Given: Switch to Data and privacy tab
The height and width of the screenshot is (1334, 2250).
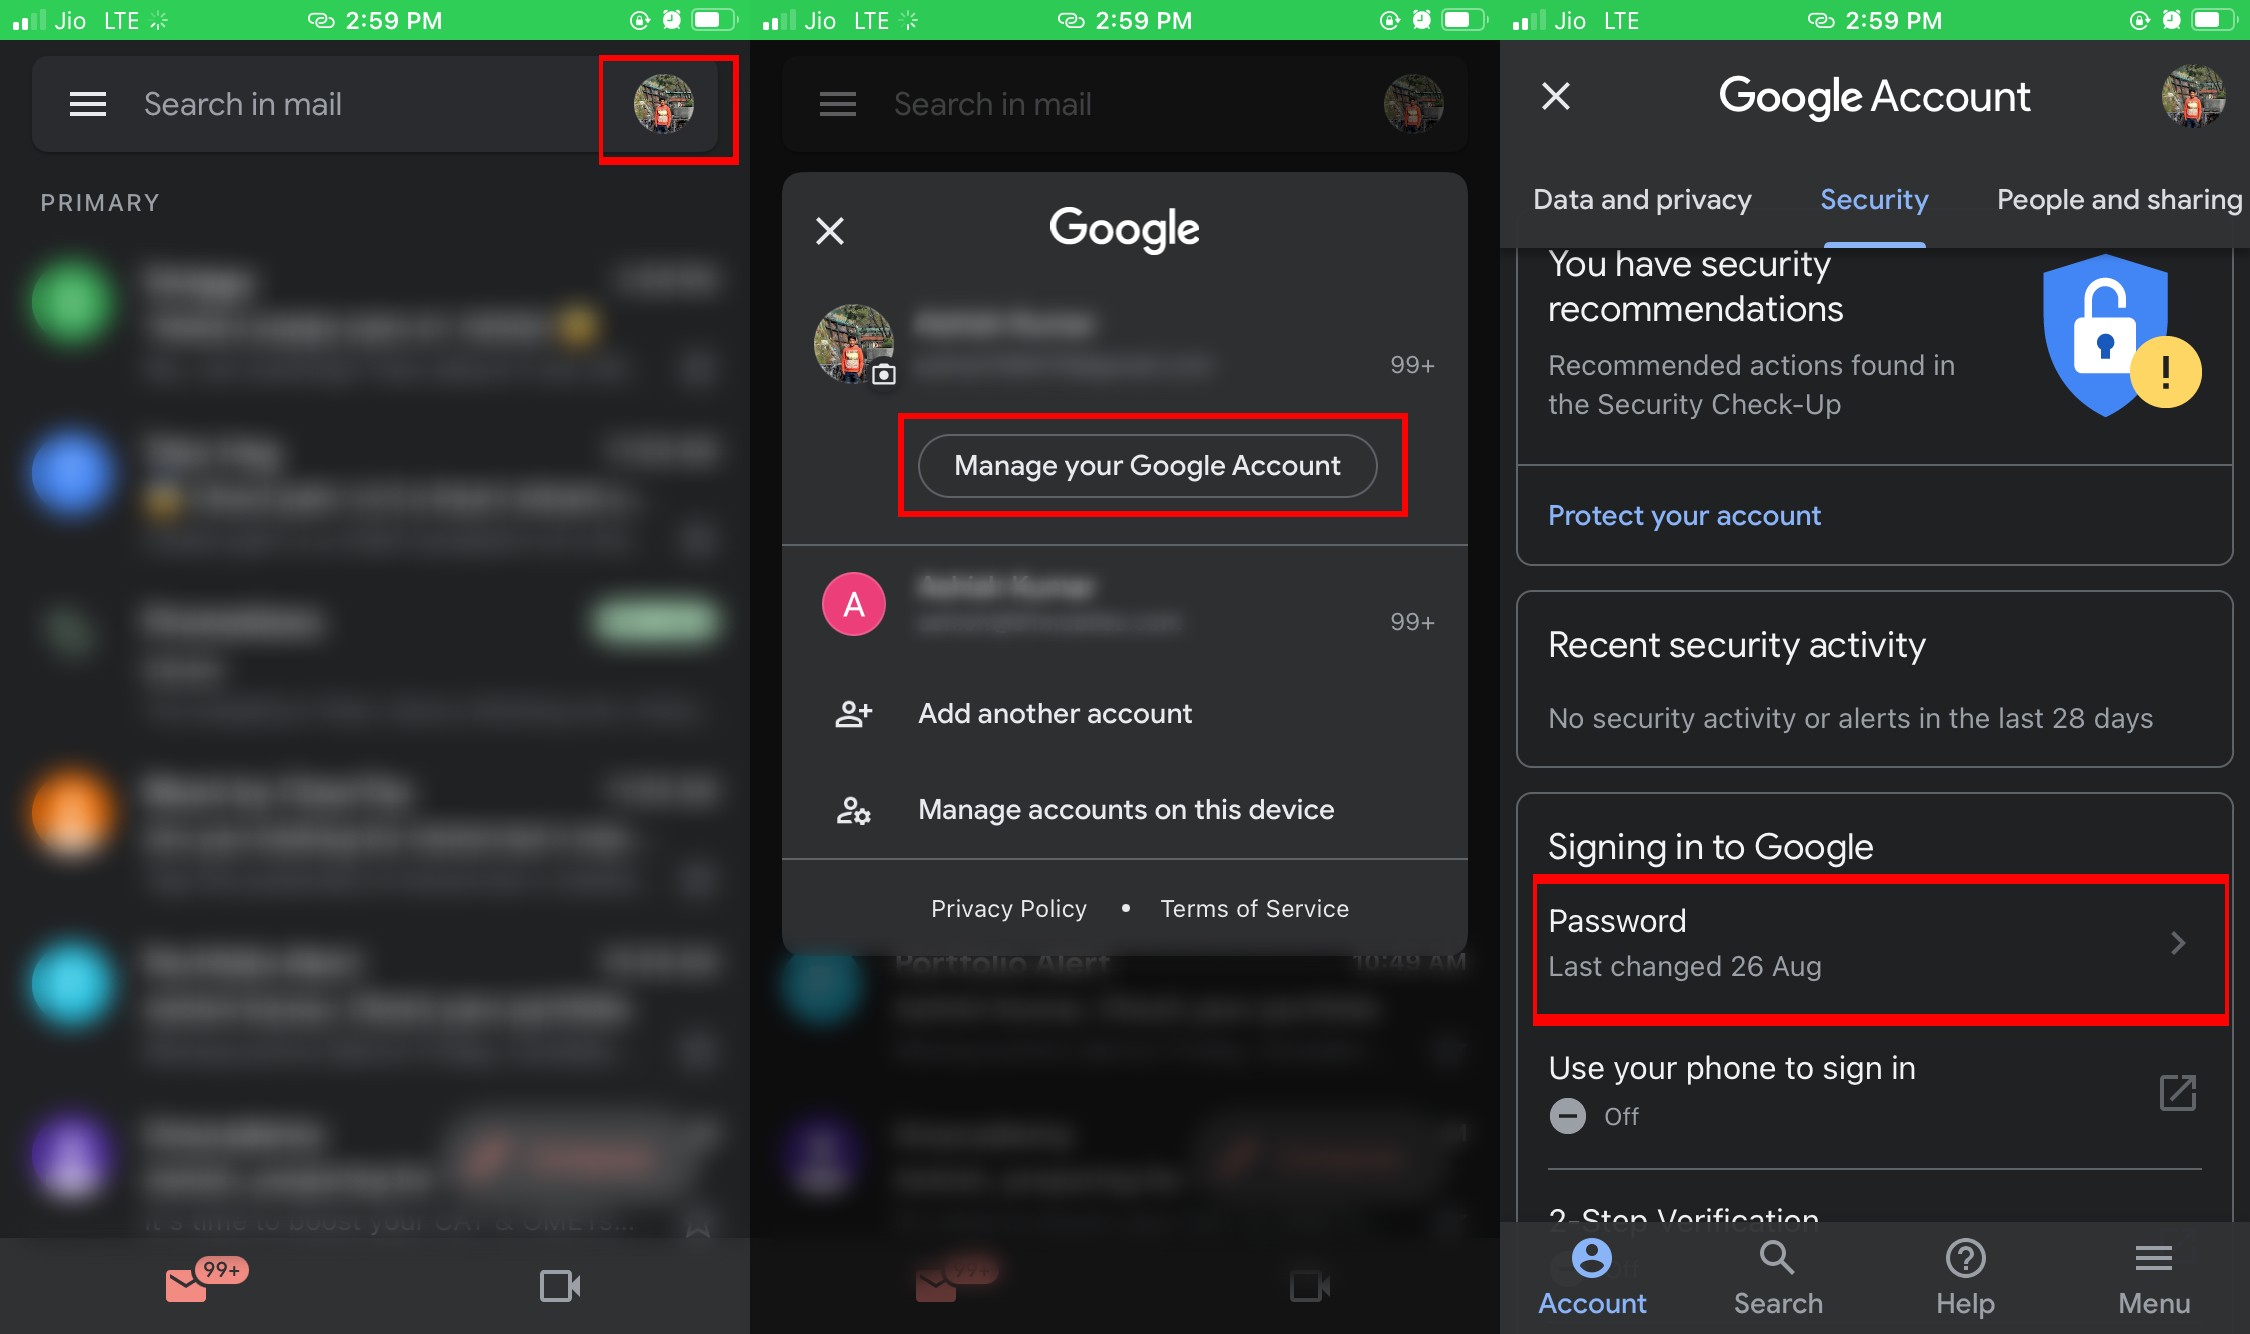Looking at the screenshot, I should tap(1642, 199).
